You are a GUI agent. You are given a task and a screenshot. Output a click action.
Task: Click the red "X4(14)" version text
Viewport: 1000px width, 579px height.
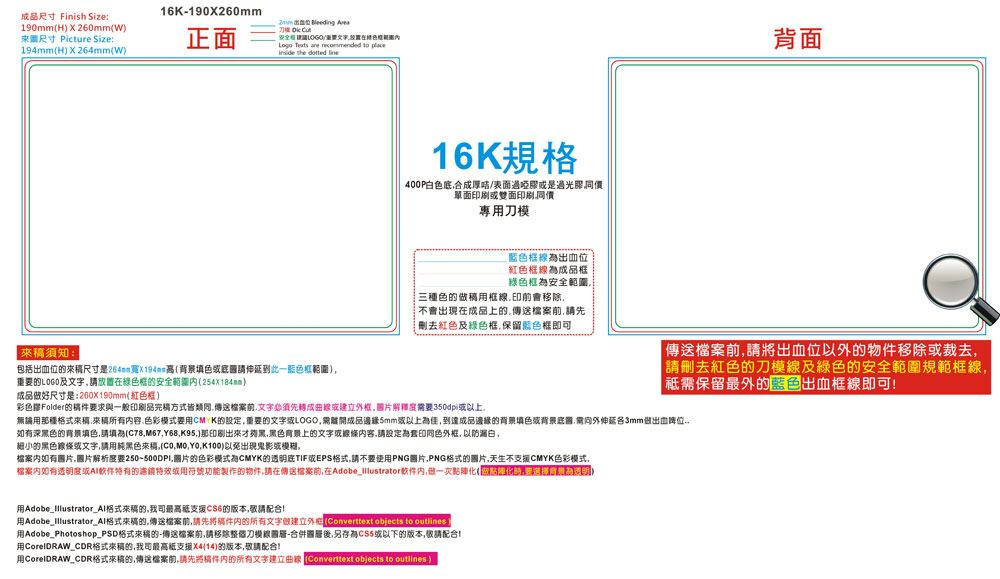click(205, 546)
